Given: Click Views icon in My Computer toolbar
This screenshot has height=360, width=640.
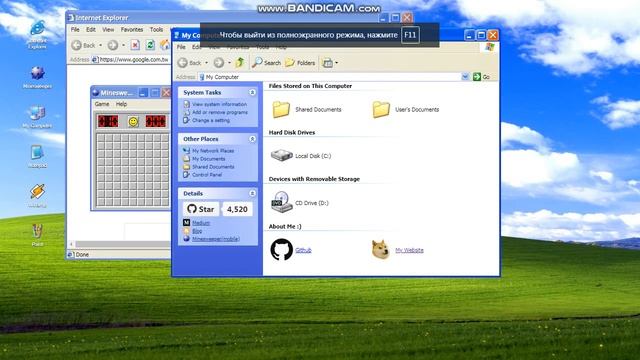Looking at the screenshot, I should [x=328, y=63].
